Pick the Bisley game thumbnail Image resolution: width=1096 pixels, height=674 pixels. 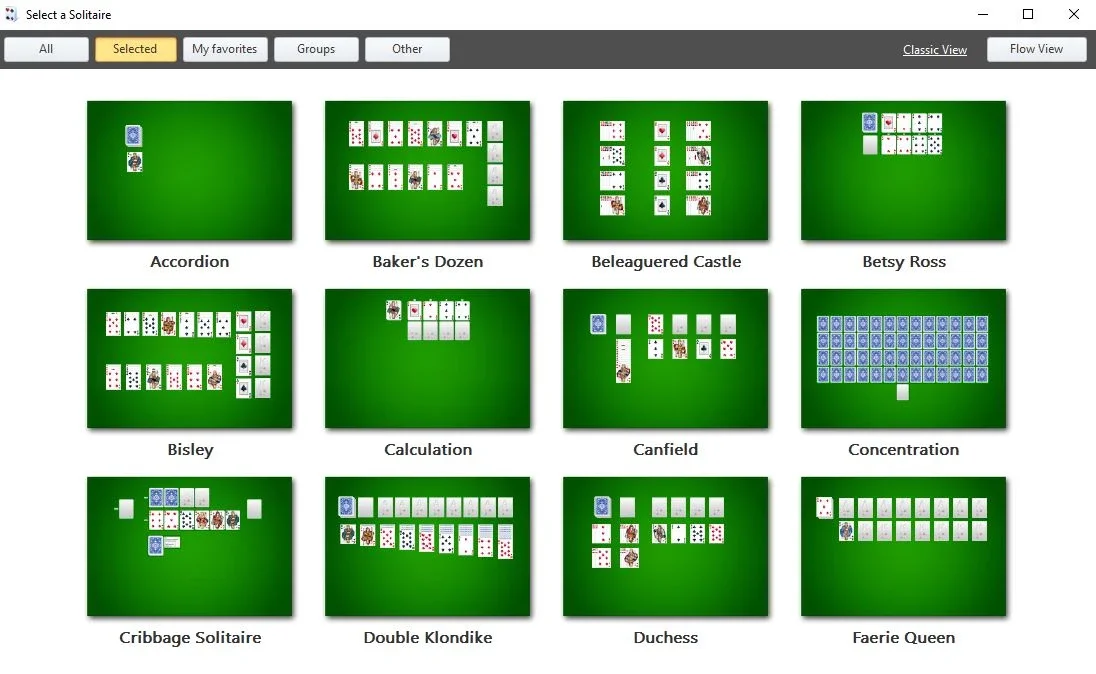tap(189, 359)
